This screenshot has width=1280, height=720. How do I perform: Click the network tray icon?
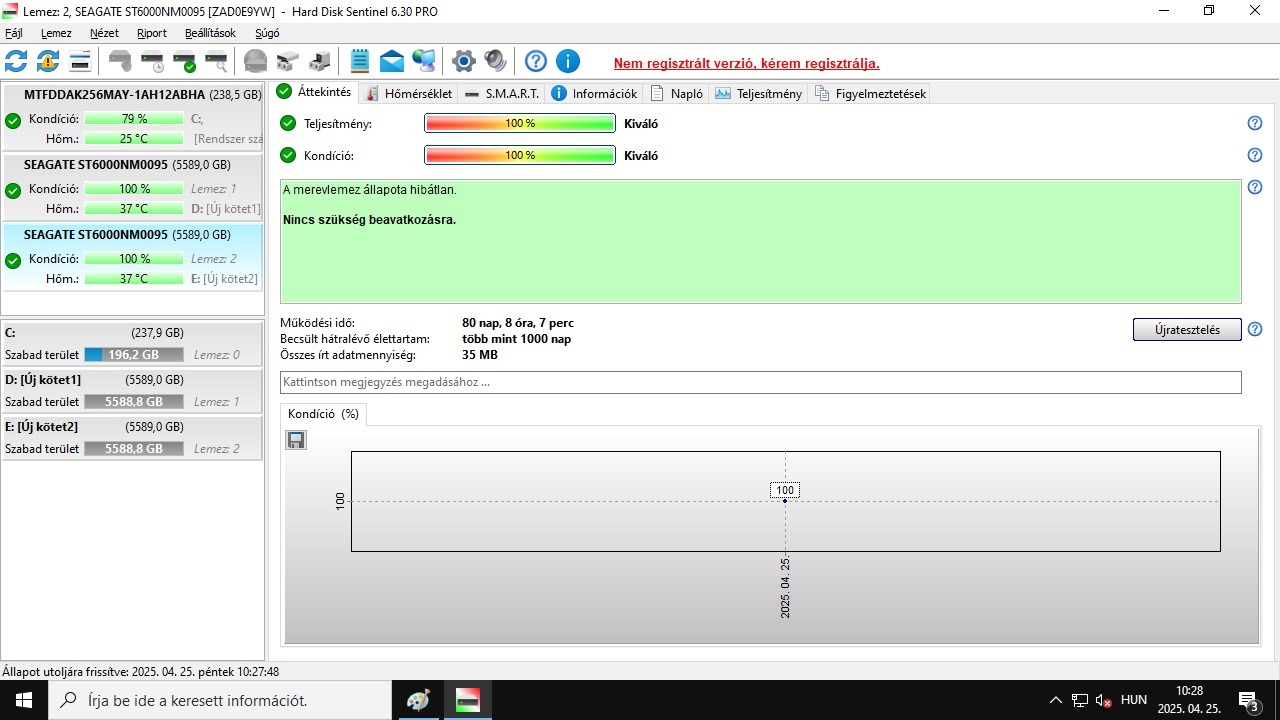point(1080,700)
